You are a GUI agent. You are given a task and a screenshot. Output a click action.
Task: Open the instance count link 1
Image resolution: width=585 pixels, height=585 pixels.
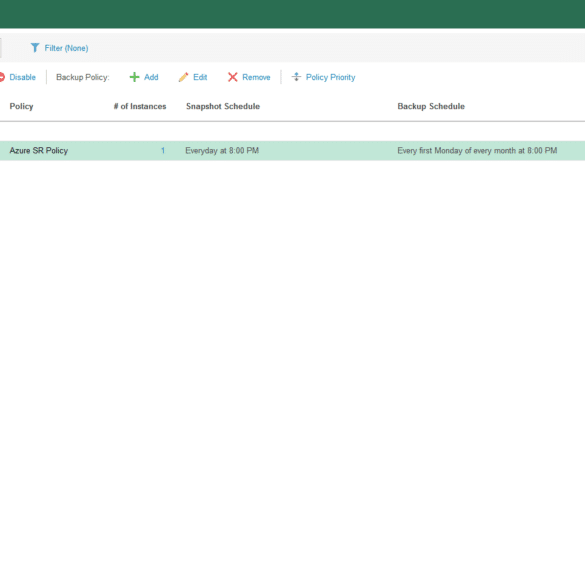click(x=163, y=151)
